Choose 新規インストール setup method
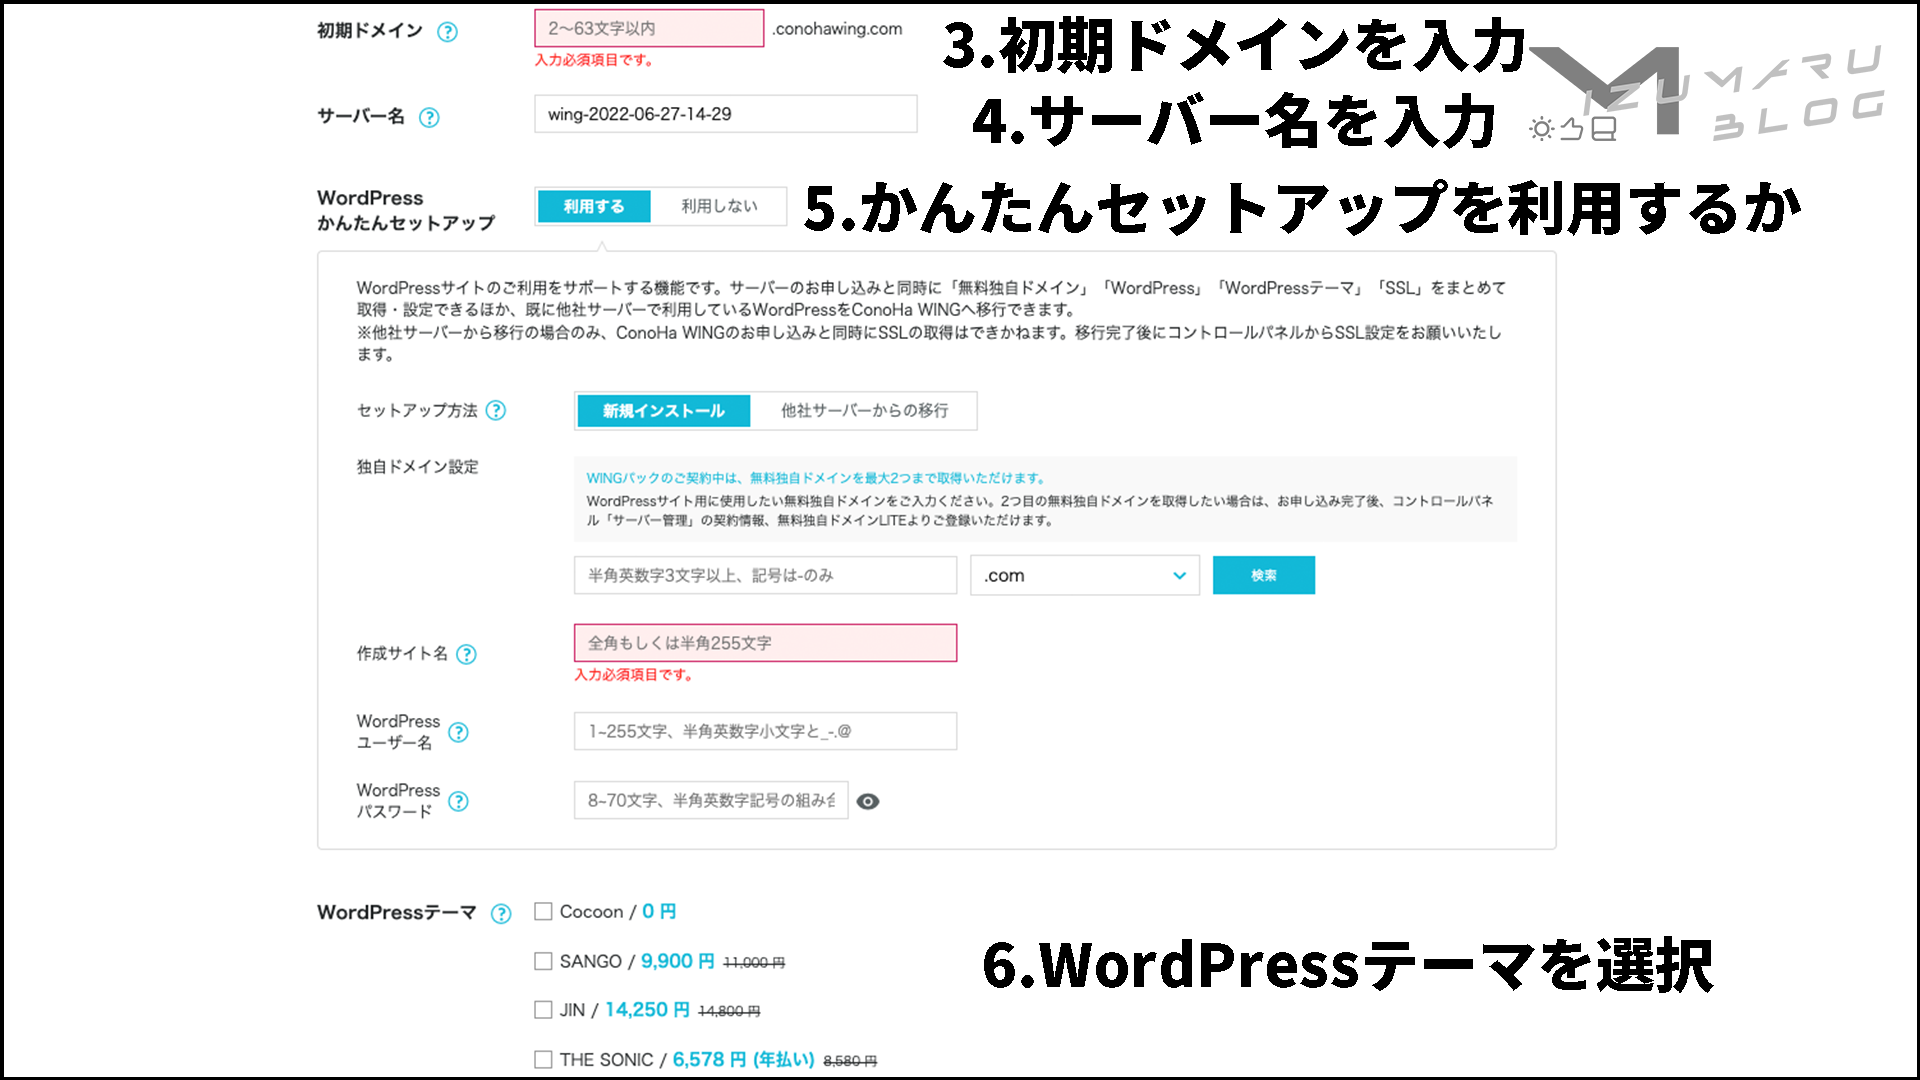This screenshot has height=1080, width=1920. pyautogui.click(x=663, y=411)
